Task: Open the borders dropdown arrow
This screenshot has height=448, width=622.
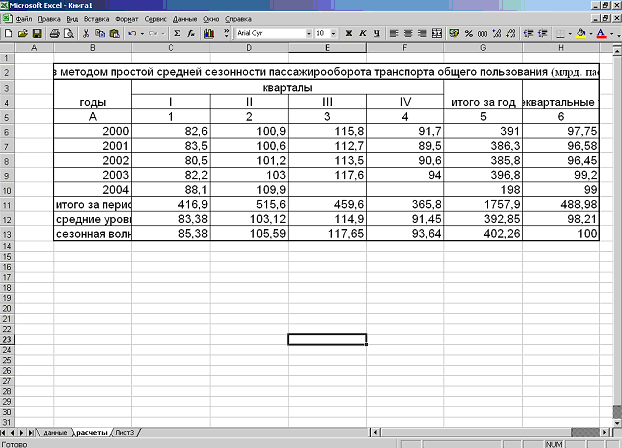Action: 570,33
